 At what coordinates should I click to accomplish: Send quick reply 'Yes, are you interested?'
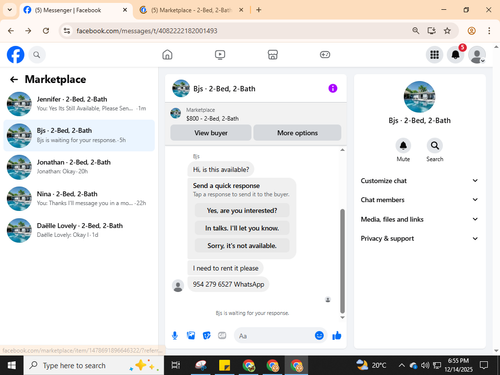[x=242, y=210]
